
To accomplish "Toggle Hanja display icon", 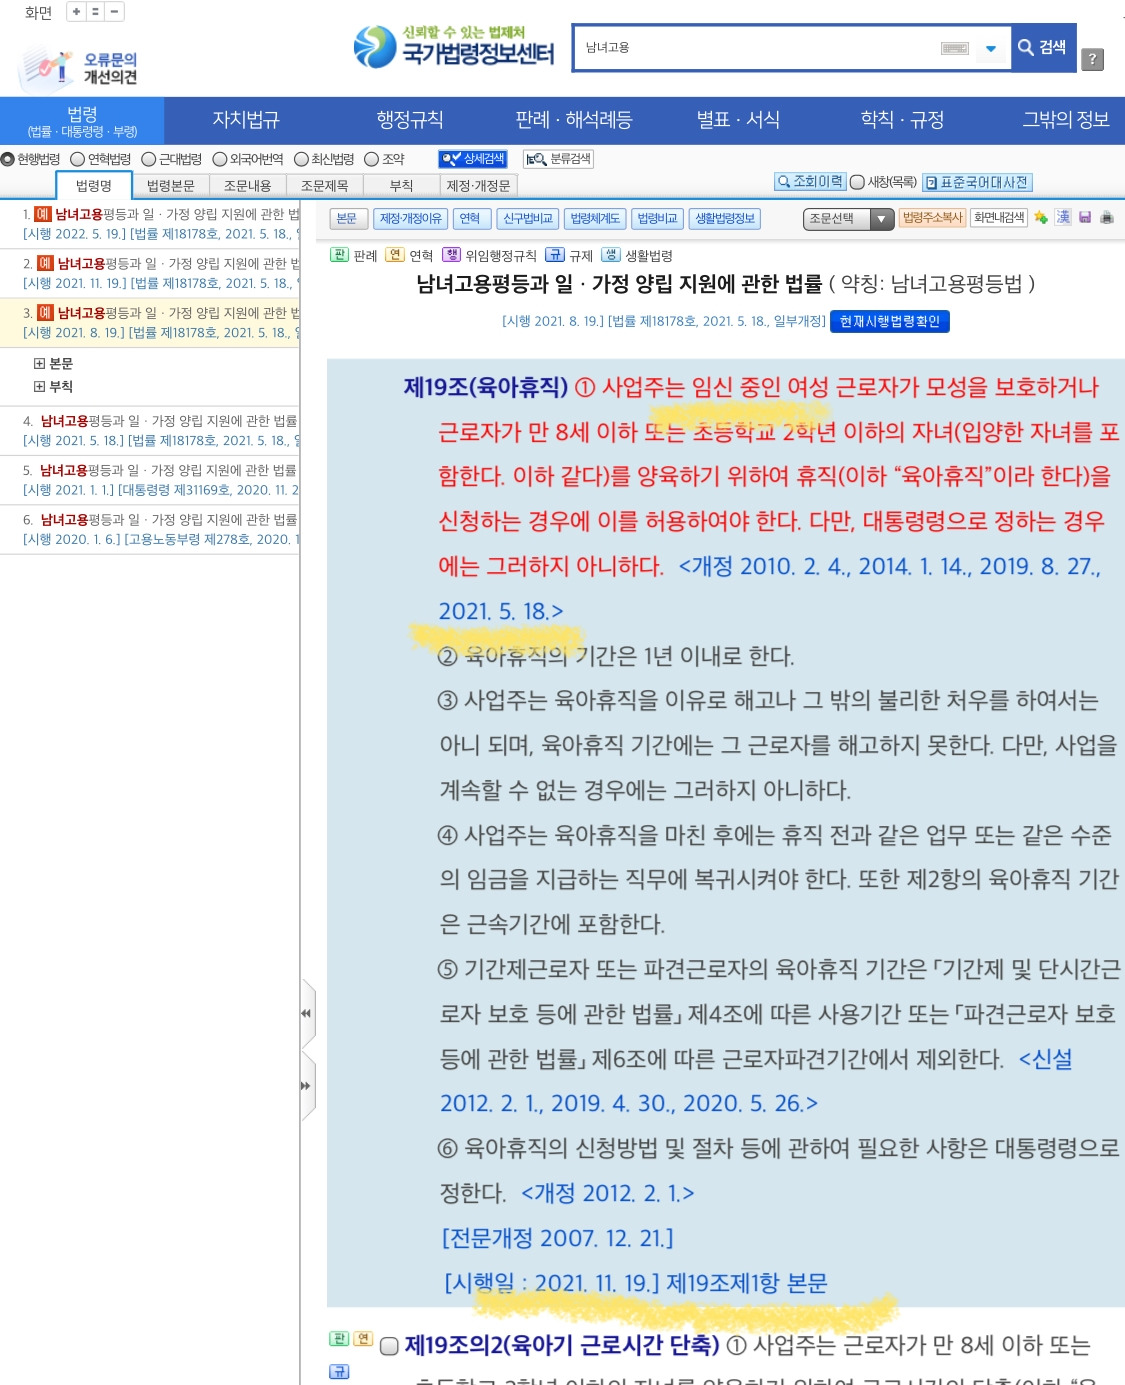I will (1063, 218).
